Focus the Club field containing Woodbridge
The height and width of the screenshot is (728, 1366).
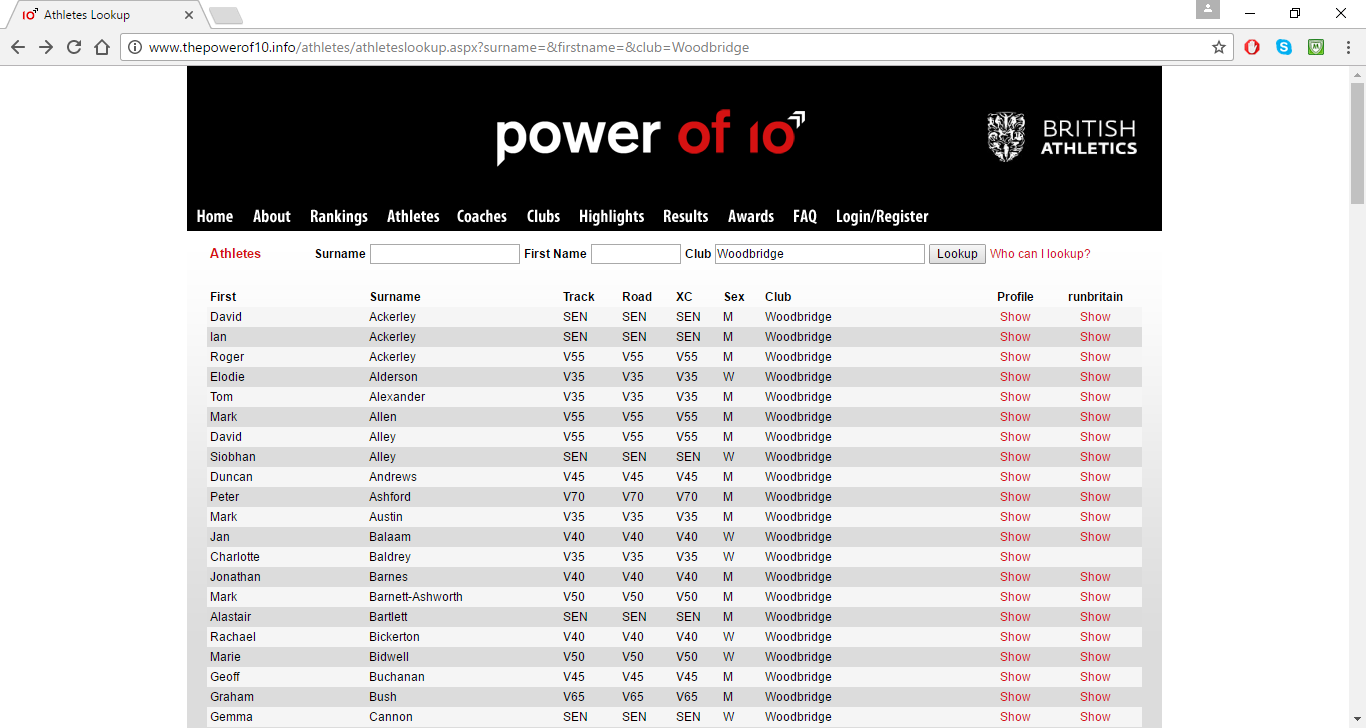[819, 254]
